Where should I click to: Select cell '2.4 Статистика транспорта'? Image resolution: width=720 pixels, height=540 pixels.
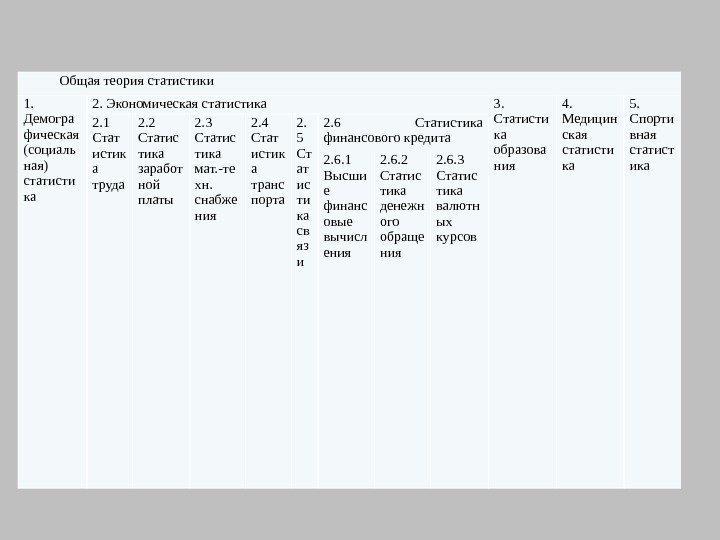click(x=268, y=301)
